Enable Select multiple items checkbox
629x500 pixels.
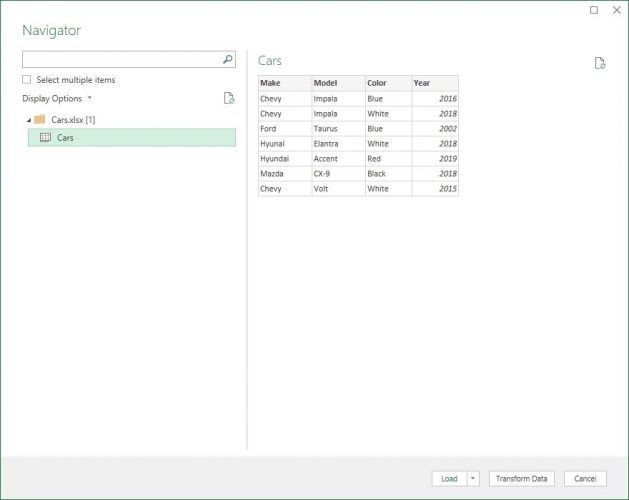(x=26, y=79)
